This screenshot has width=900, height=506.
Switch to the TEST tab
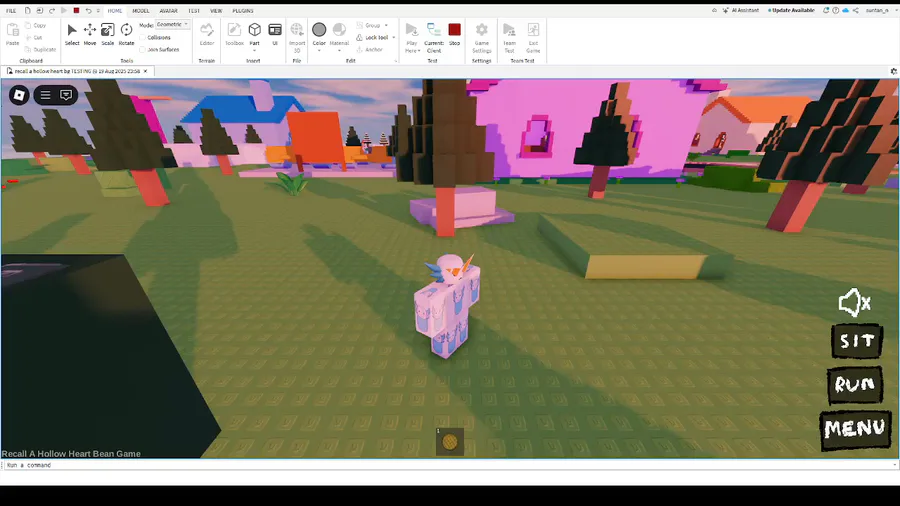pyautogui.click(x=194, y=10)
